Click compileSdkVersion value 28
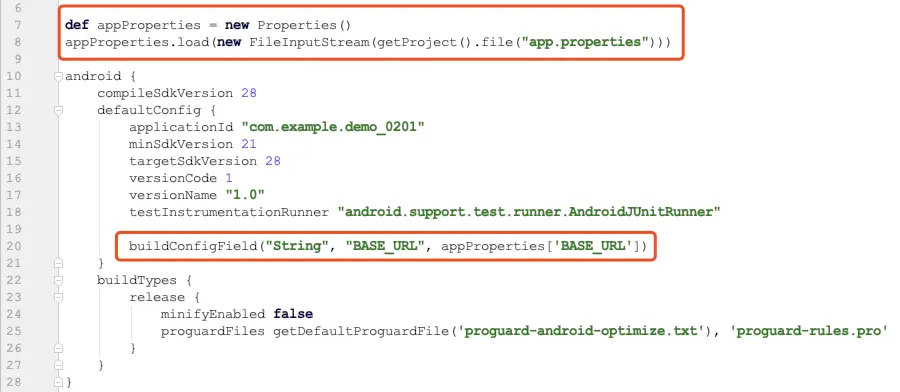Viewport: 900px width, 392px height. pyautogui.click(x=249, y=93)
